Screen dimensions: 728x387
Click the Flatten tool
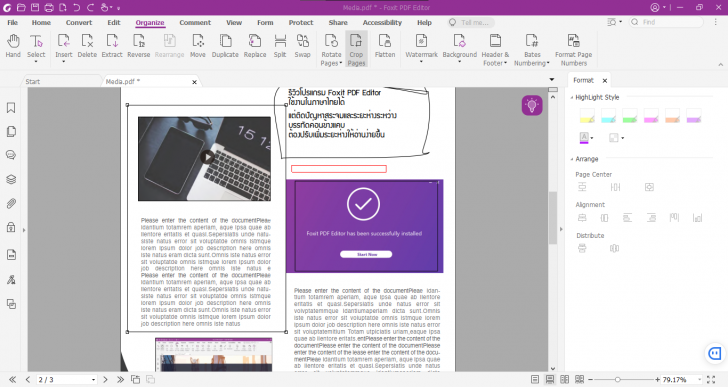click(x=385, y=46)
